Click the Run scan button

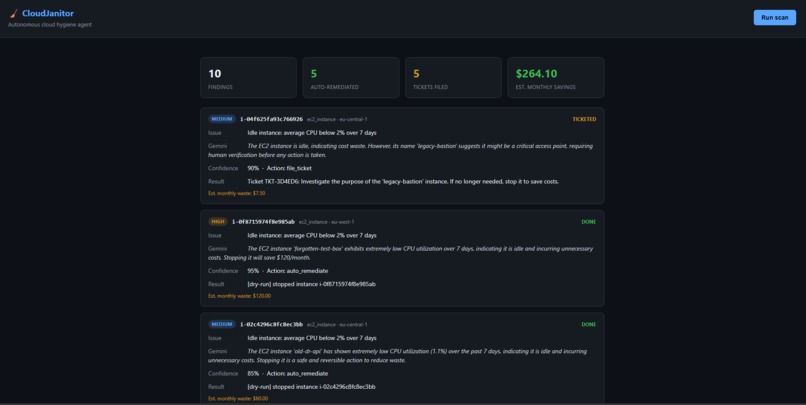point(774,17)
